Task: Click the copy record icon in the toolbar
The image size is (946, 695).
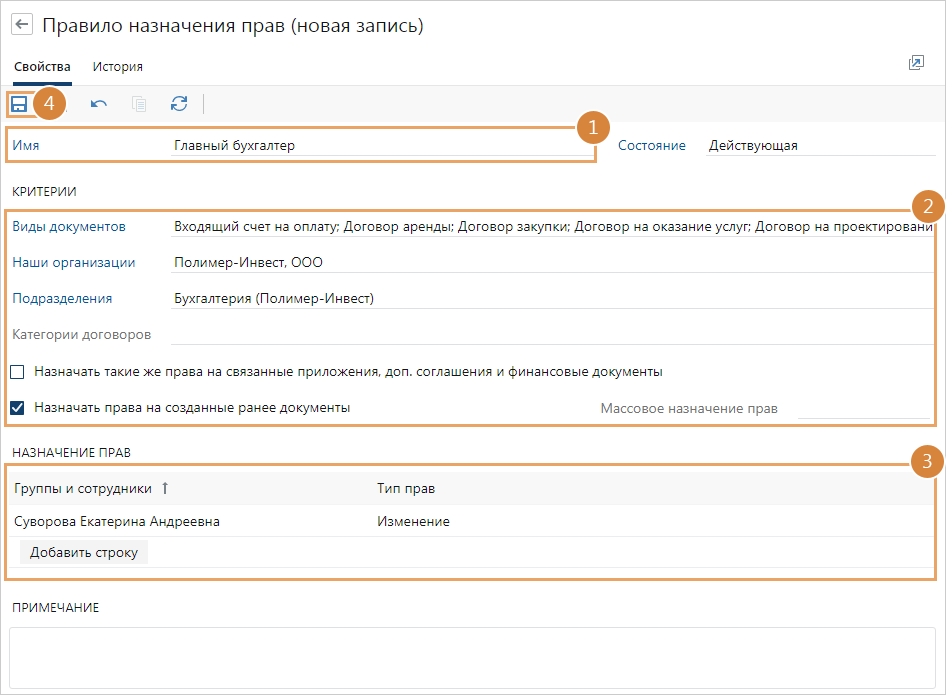Action: [139, 104]
